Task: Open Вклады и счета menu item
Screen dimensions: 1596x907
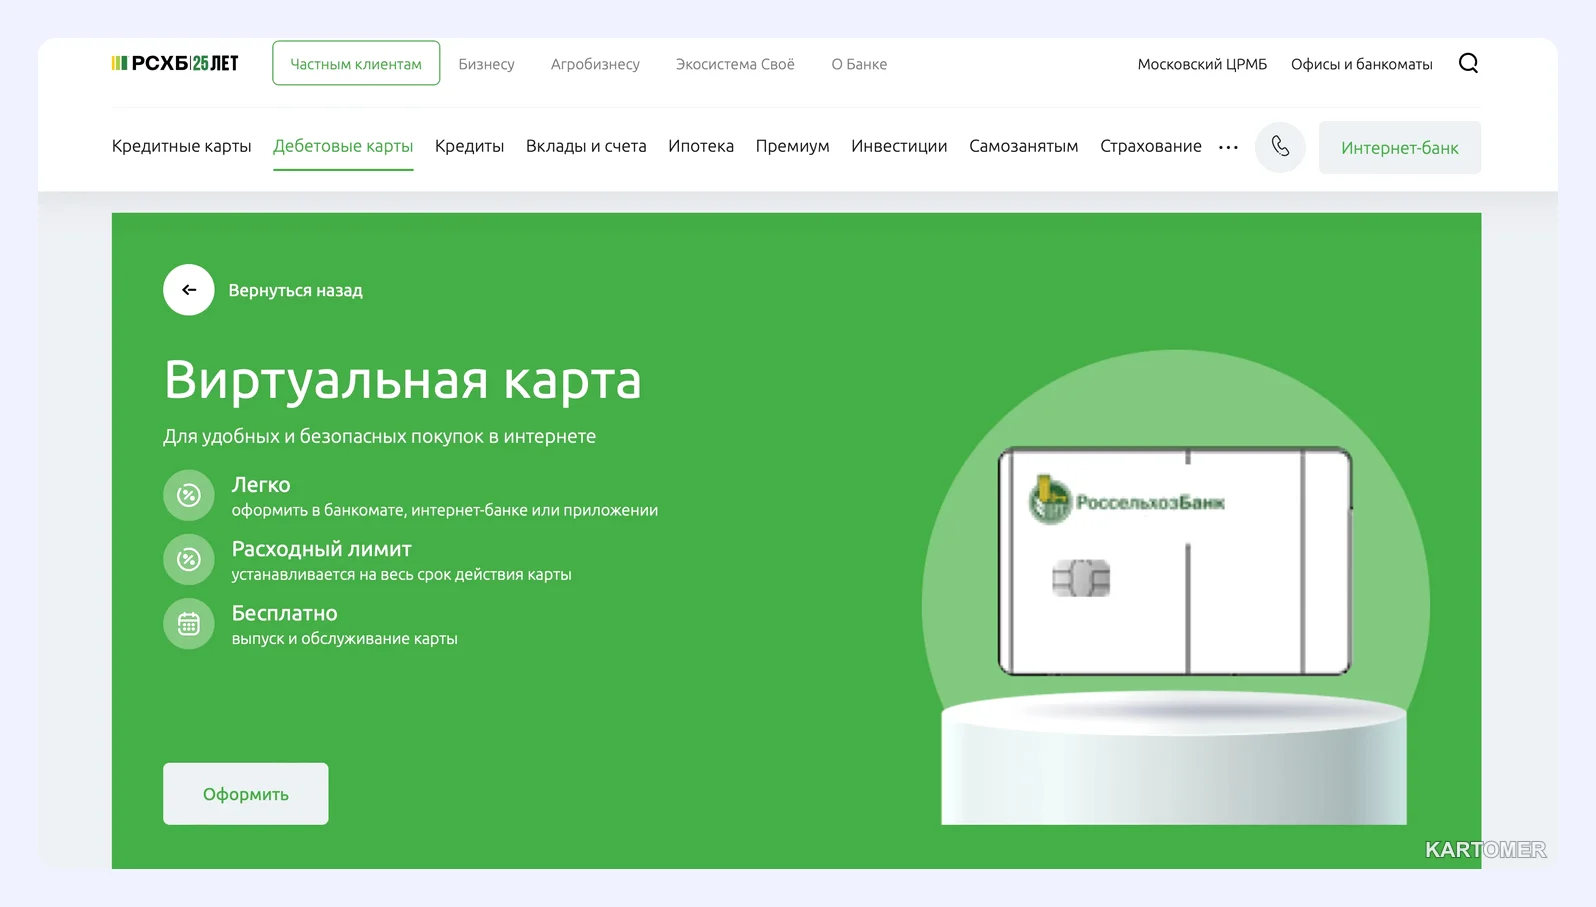Action: click(x=586, y=146)
